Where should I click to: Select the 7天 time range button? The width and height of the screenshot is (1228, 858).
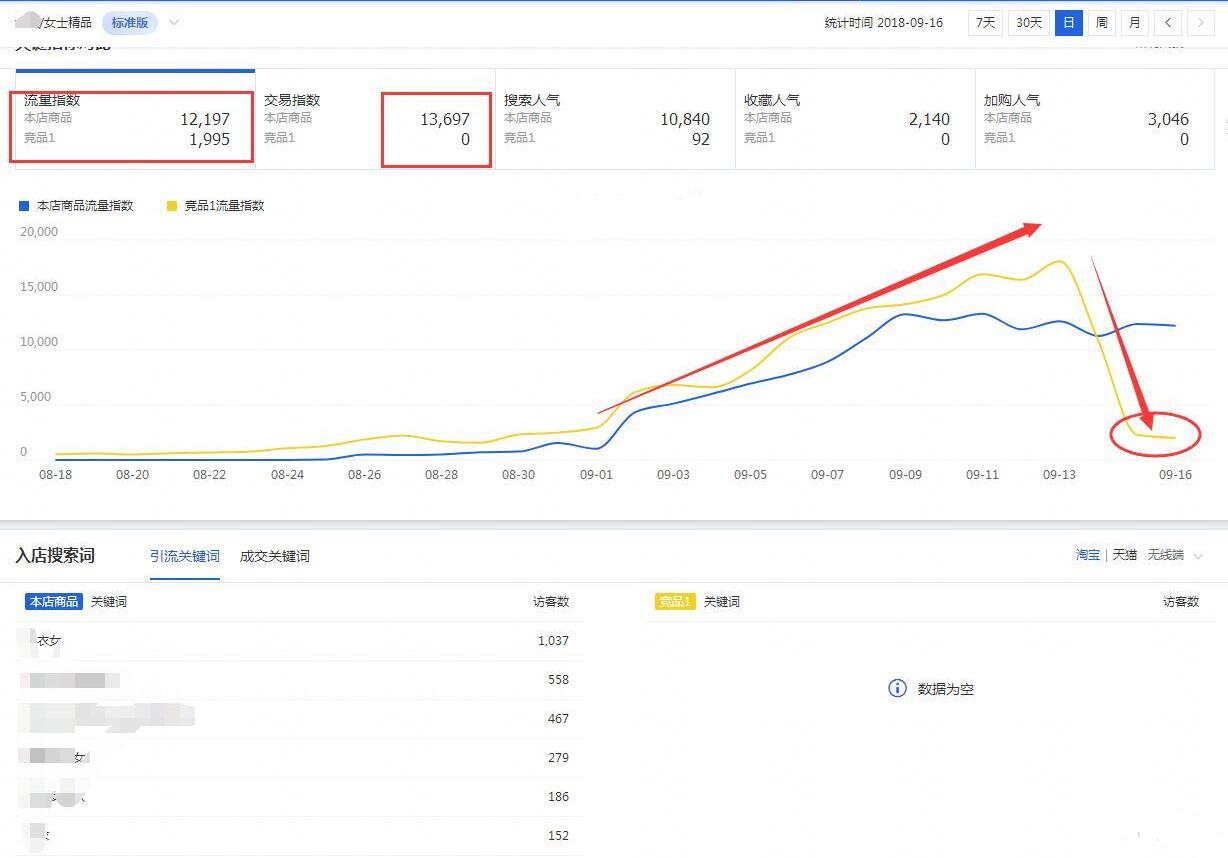[986, 22]
